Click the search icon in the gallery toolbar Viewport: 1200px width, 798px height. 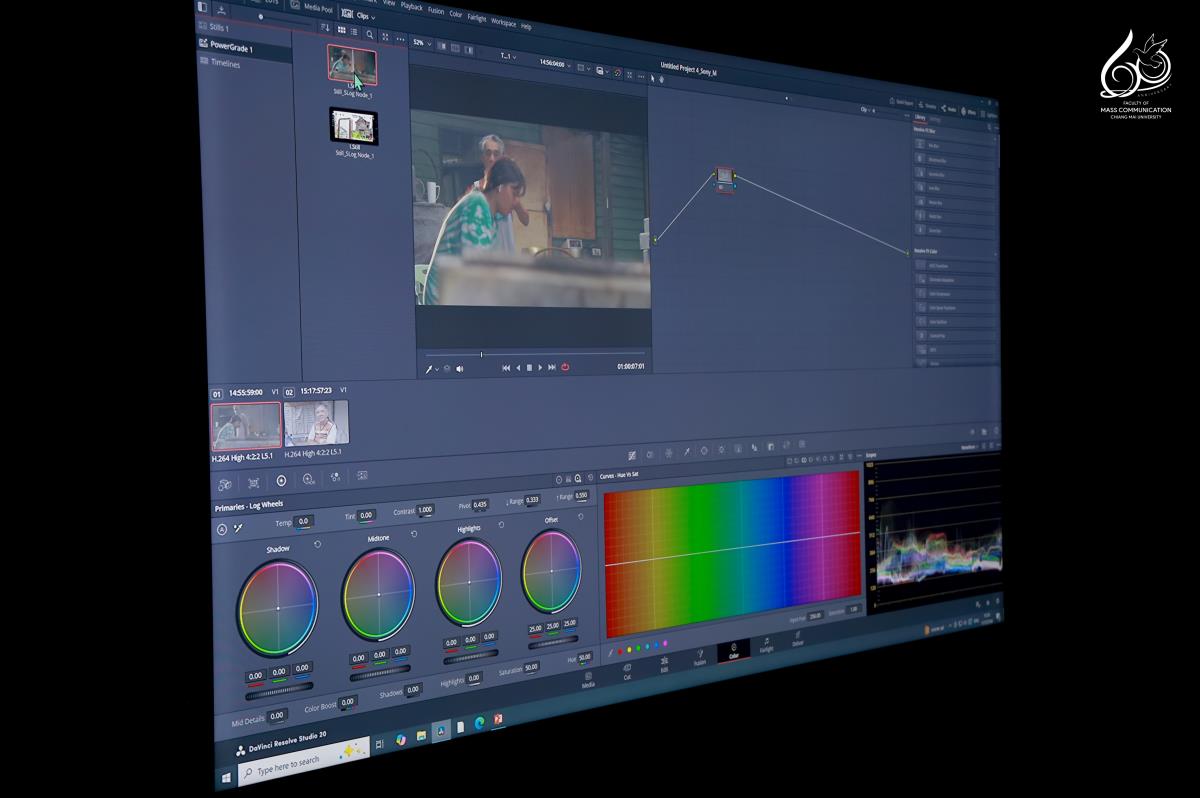(x=370, y=34)
